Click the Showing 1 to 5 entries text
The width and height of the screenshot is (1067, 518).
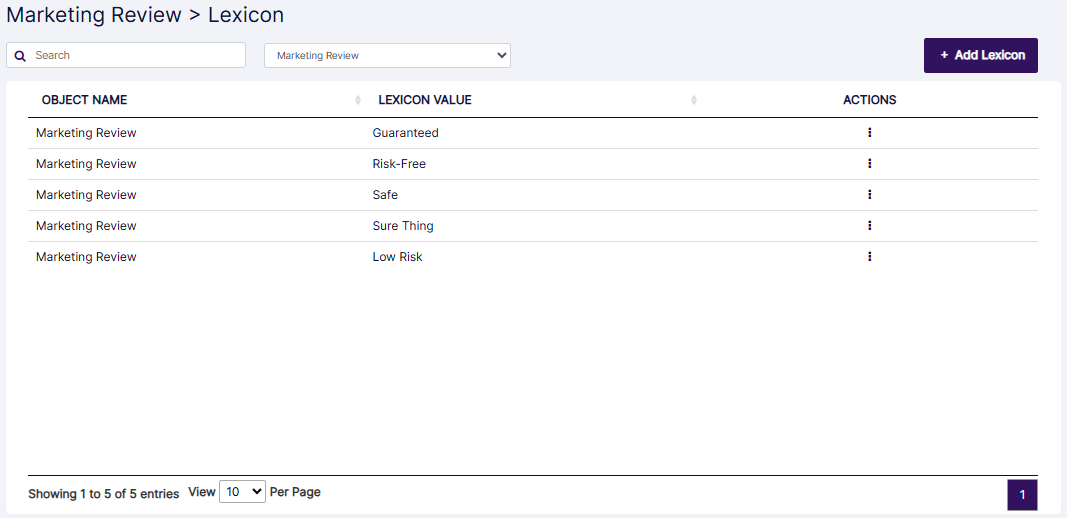pos(103,493)
